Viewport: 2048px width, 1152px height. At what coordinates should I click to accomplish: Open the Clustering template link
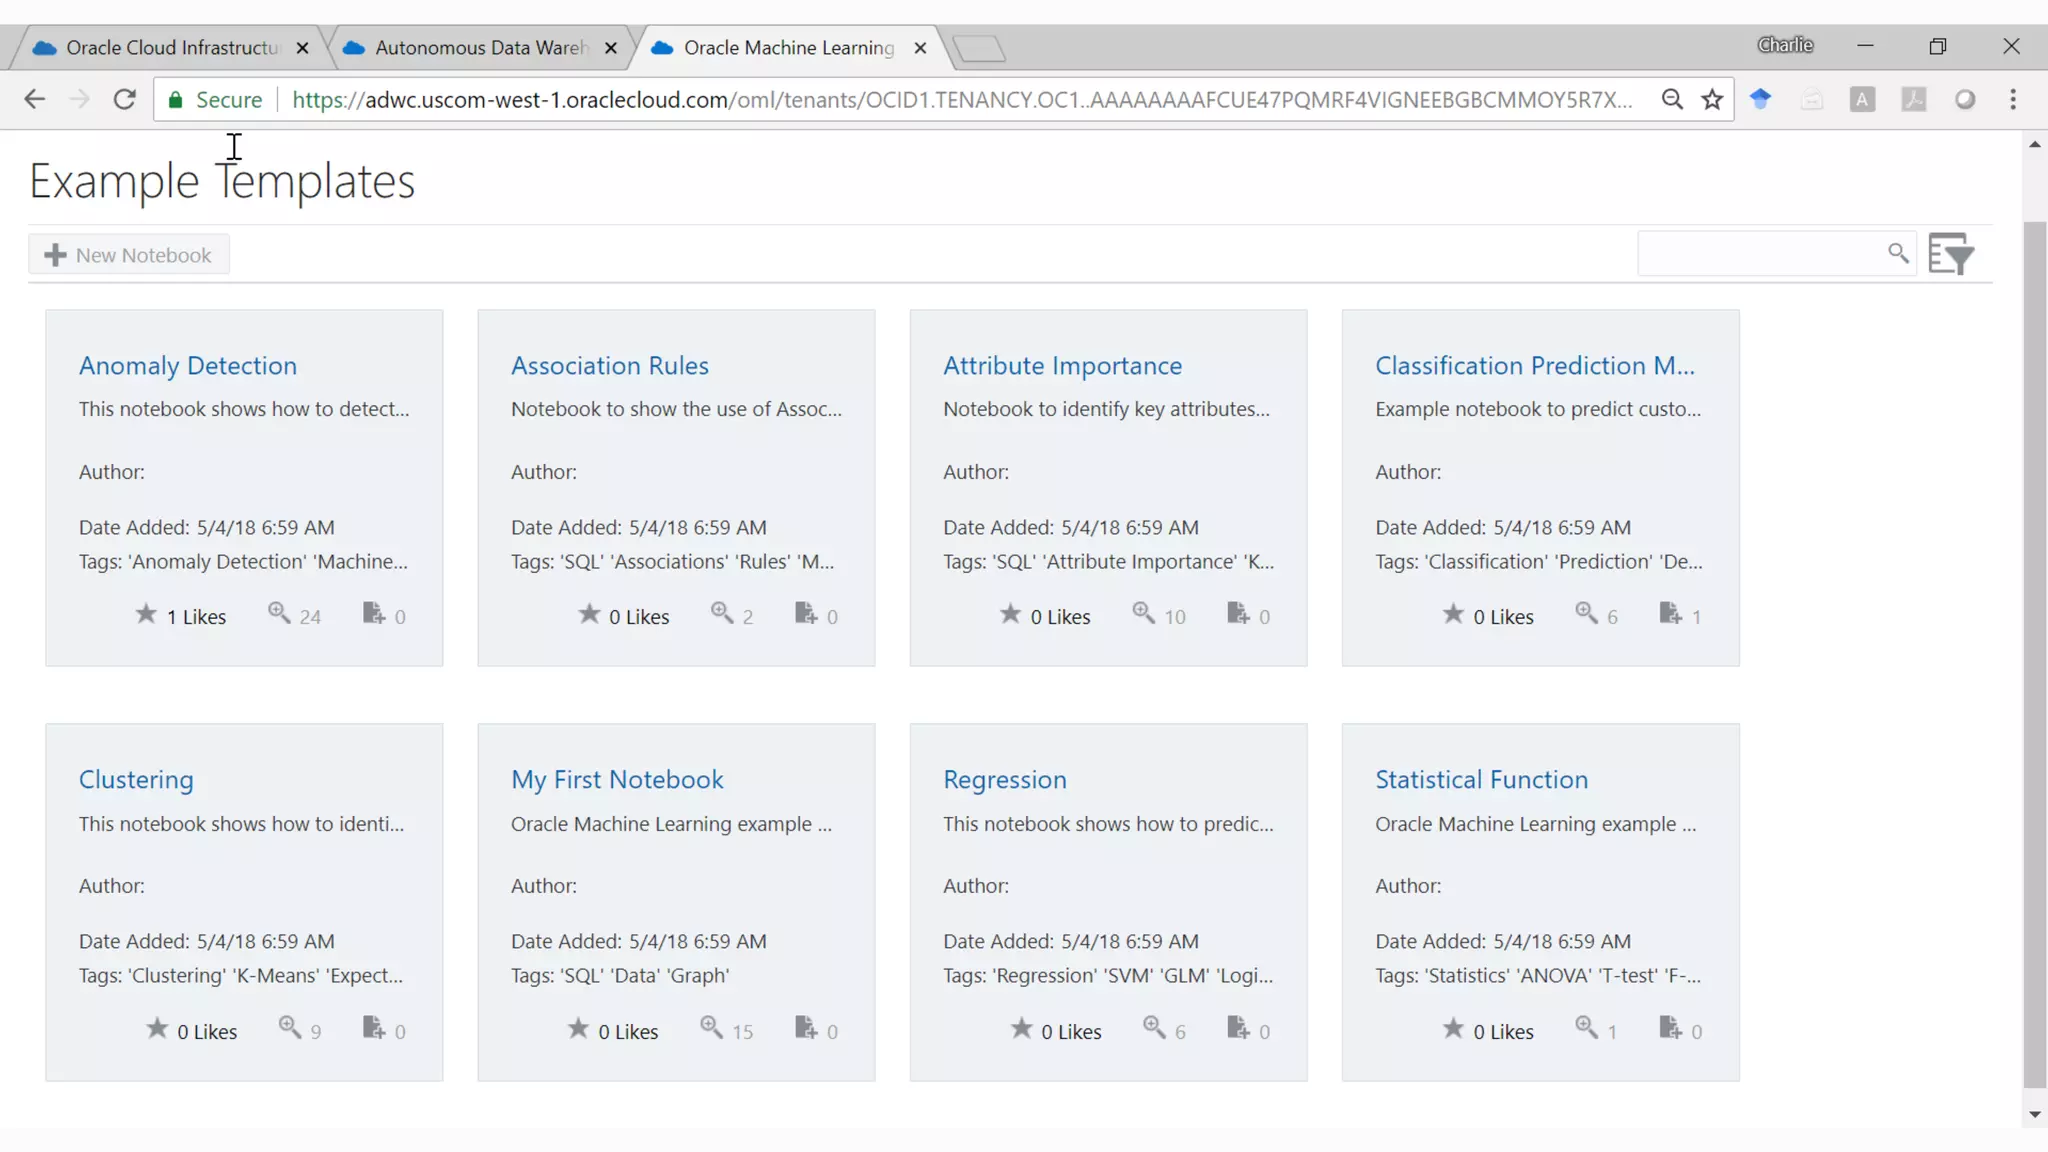click(x=136, y=780)
